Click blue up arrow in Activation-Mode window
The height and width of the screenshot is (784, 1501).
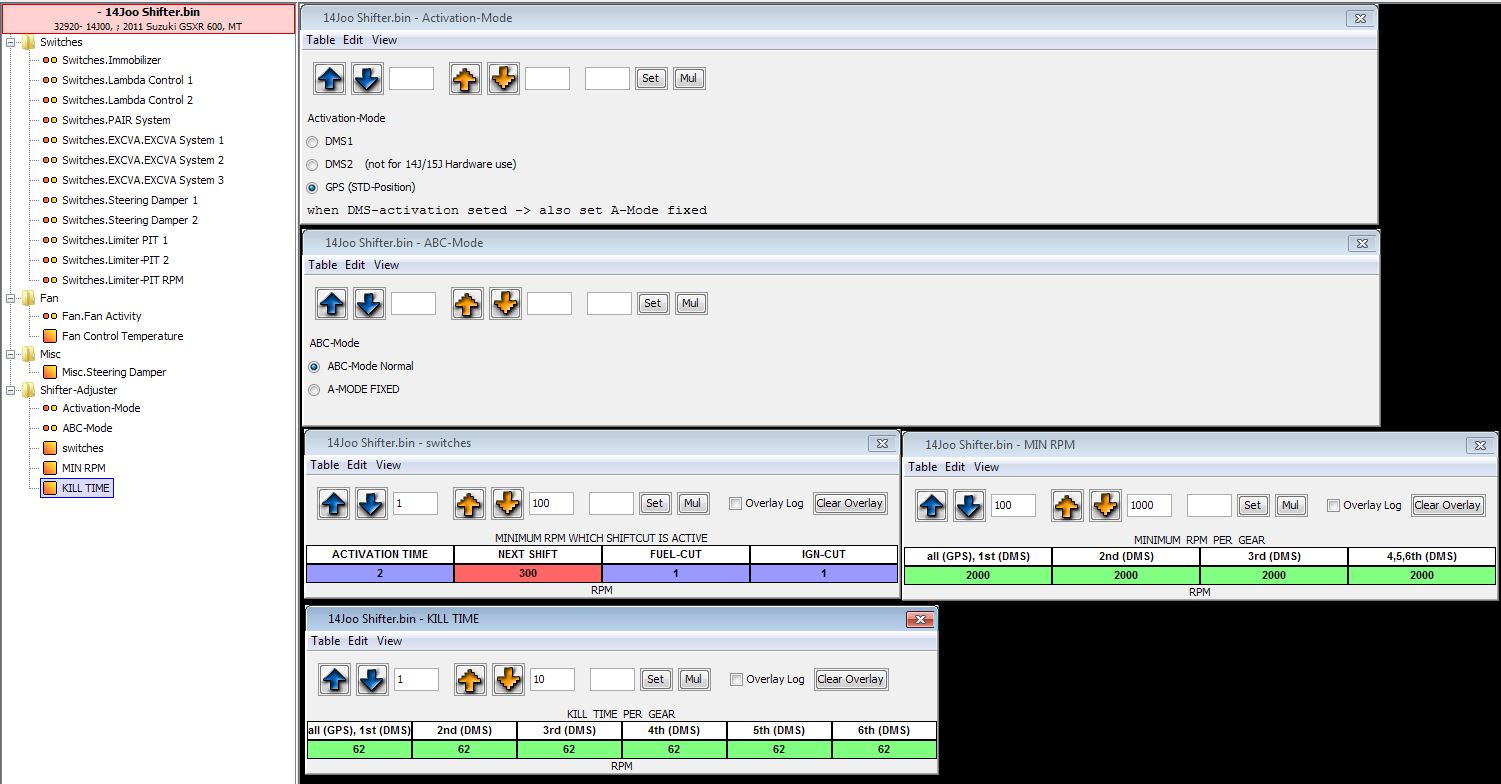[x=330, y=79]
